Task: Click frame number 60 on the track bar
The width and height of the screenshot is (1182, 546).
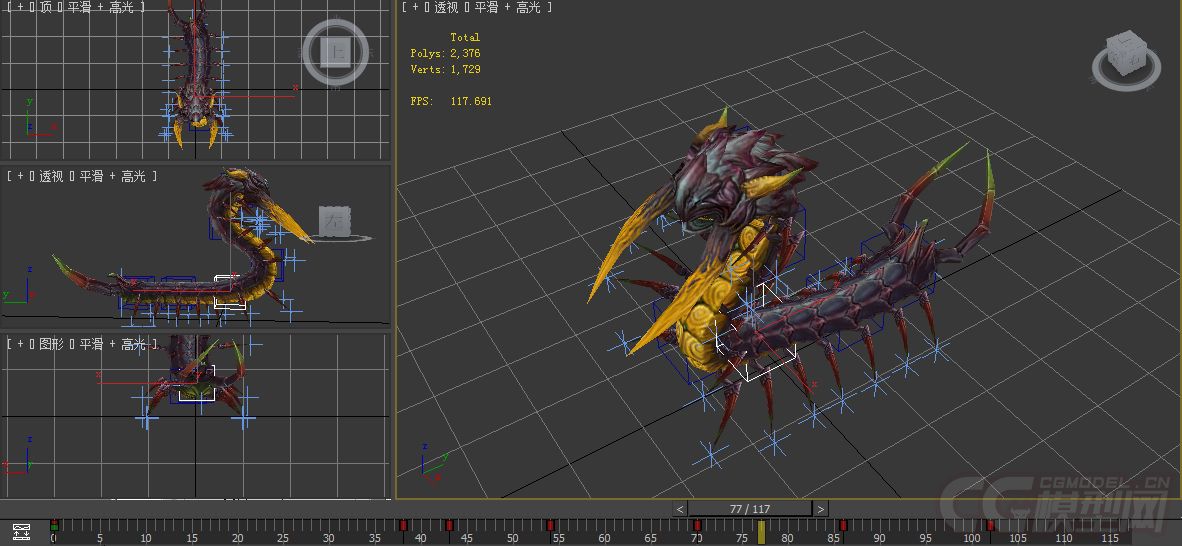Action: (605, 538)
